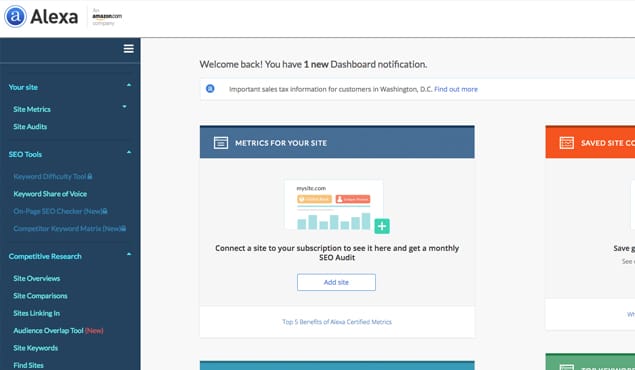Click the Metrics For Your Site header icon
Image resolution: width=635 pixels, height=370 pixels.
[221, 142]
